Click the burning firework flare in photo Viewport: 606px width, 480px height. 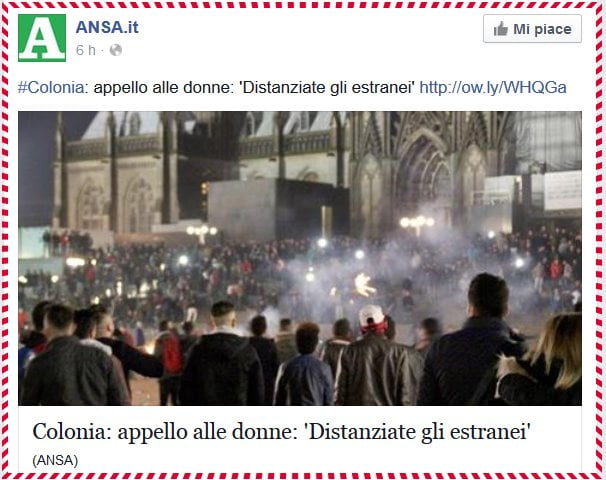(364, 285)
